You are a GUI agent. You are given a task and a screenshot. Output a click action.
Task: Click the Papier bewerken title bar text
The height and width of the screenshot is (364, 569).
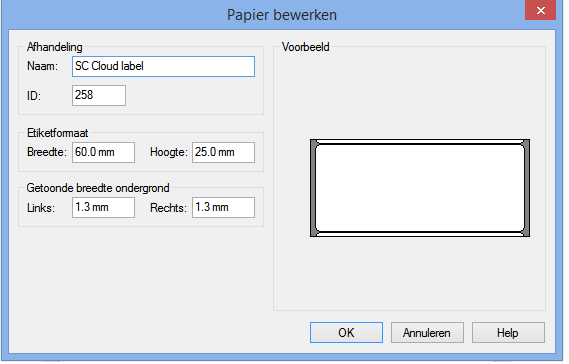coord(282,15)
